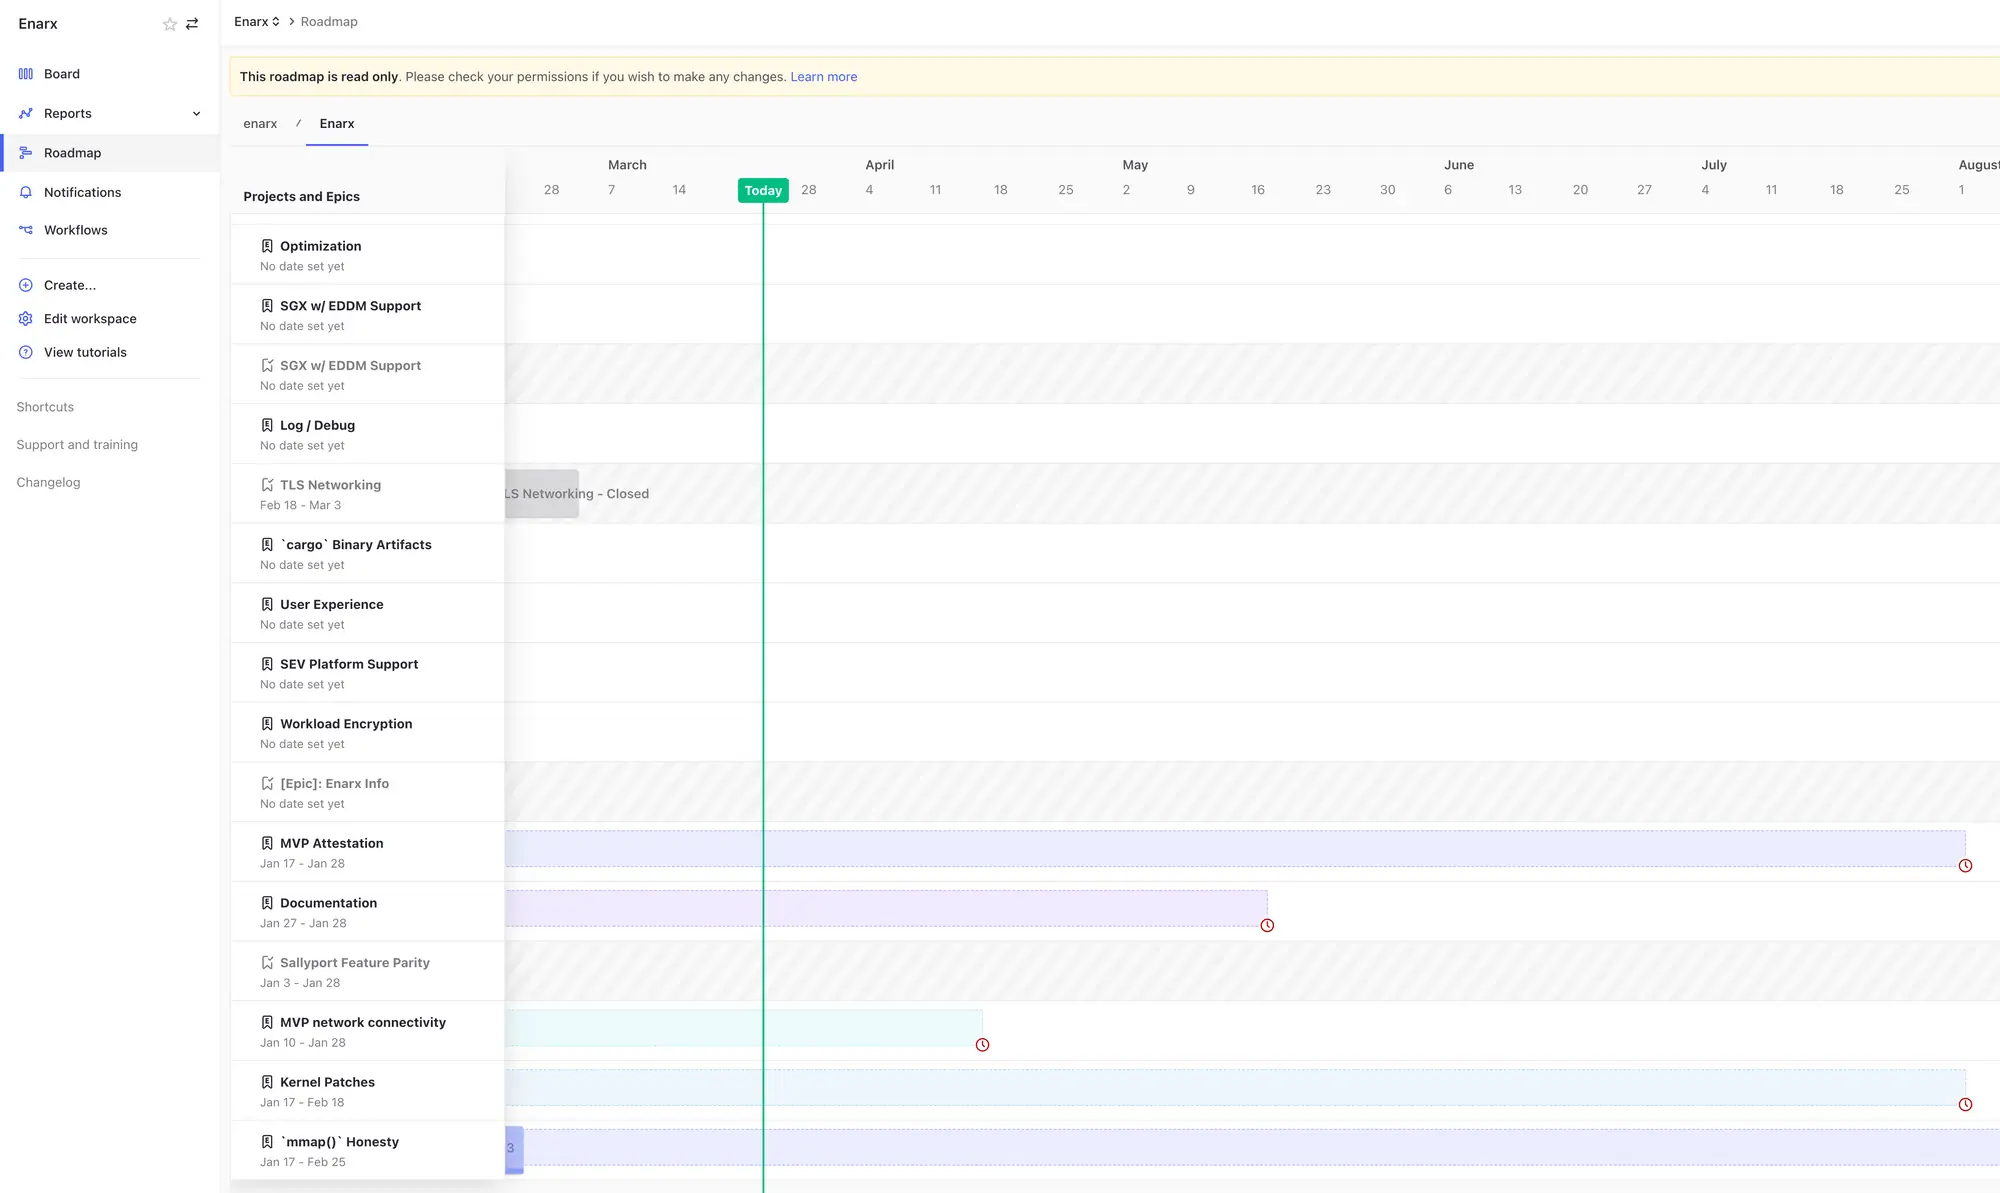Click the Create plus icon
The image size is (2000, 1193).
pos(26,285)
